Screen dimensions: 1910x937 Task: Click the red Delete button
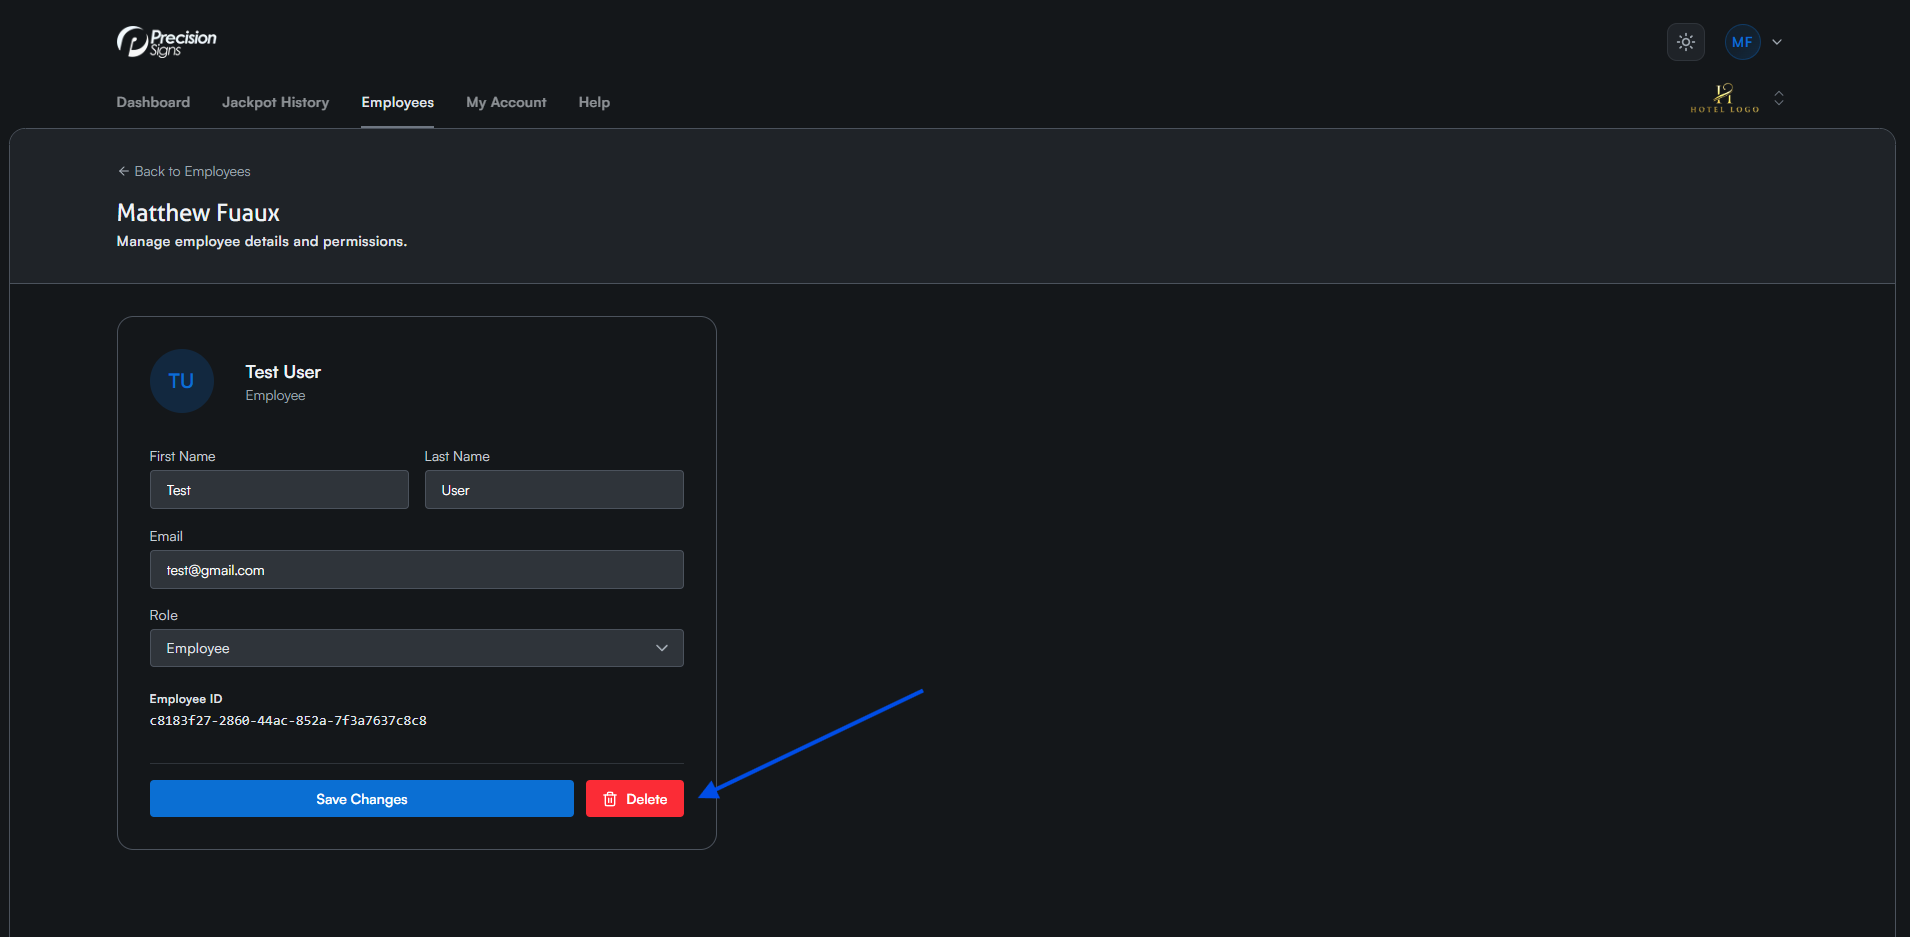coord(634,799)
